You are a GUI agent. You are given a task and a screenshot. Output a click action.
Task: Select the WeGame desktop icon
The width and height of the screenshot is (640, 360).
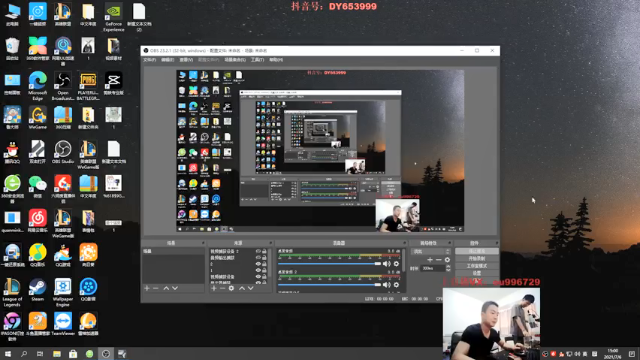(38, 118)
